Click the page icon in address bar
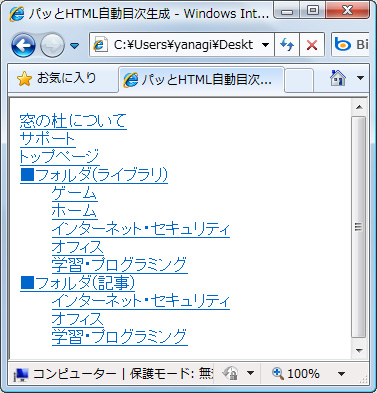 (x=99, y=45)
